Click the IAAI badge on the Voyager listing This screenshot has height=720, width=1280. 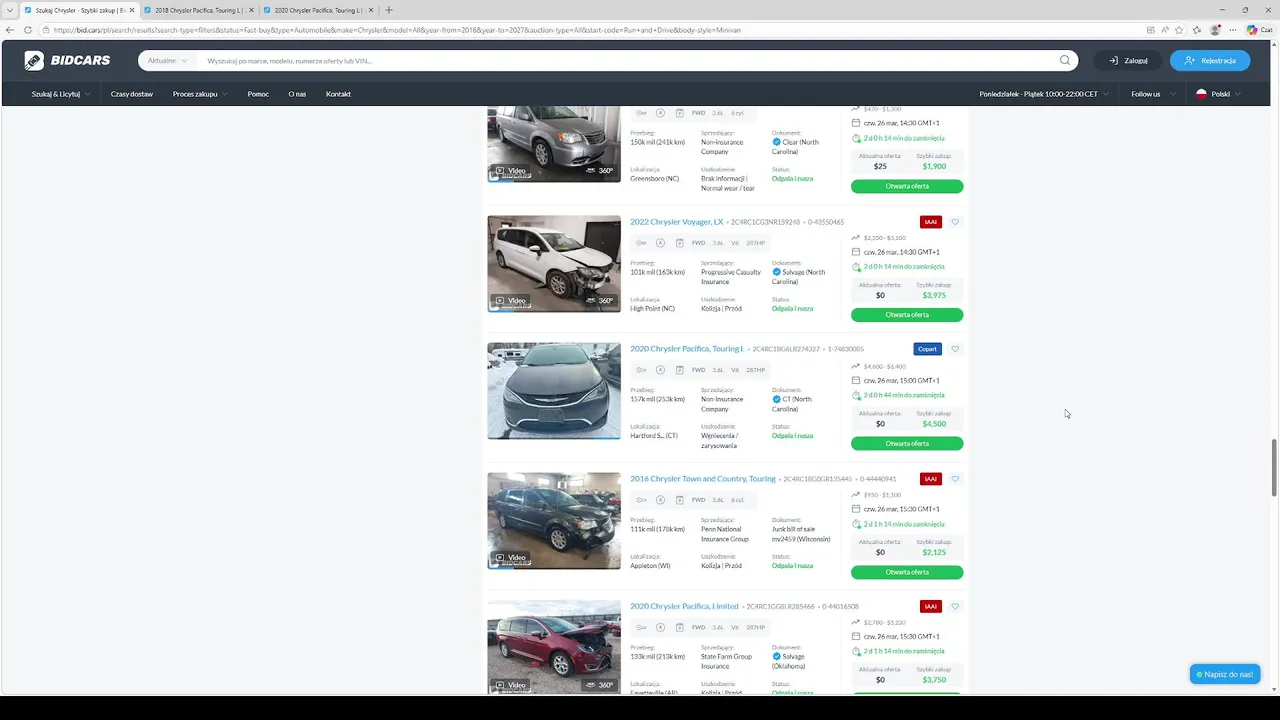pos(931,222)
